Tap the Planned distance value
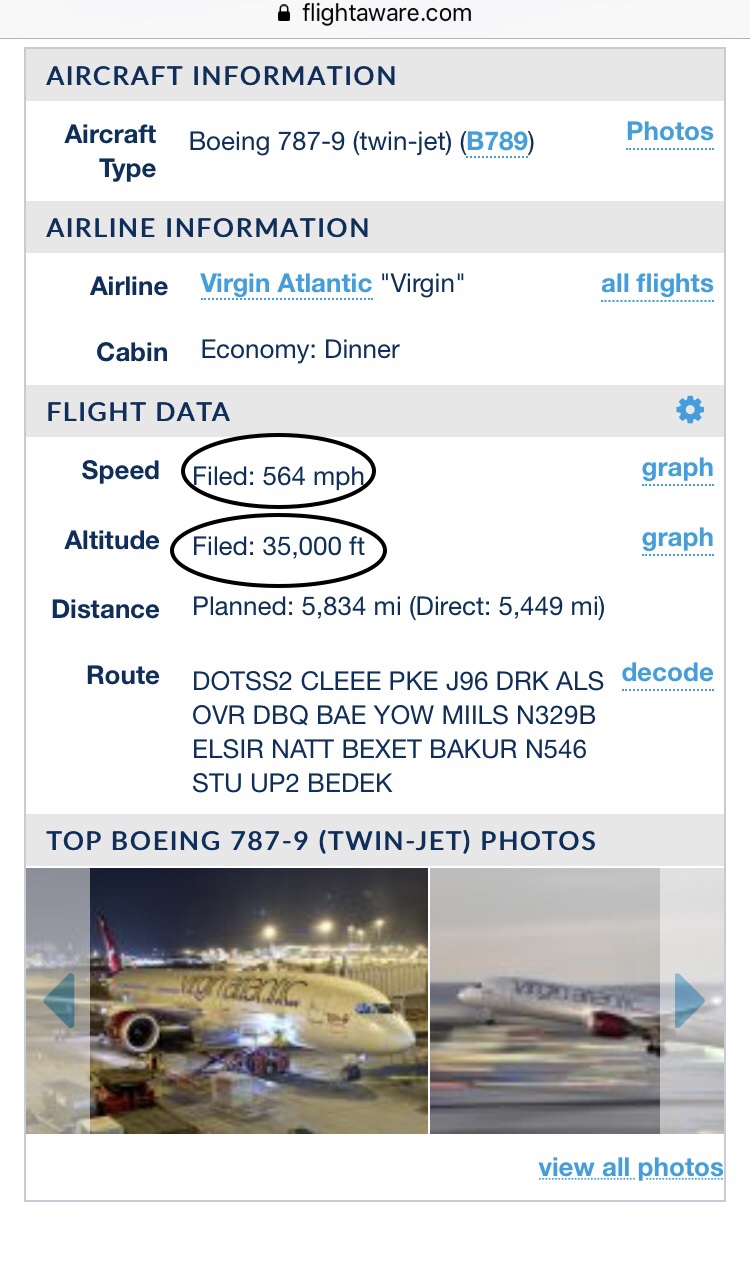Viewport: 750px width, 1261px height. 398,607
